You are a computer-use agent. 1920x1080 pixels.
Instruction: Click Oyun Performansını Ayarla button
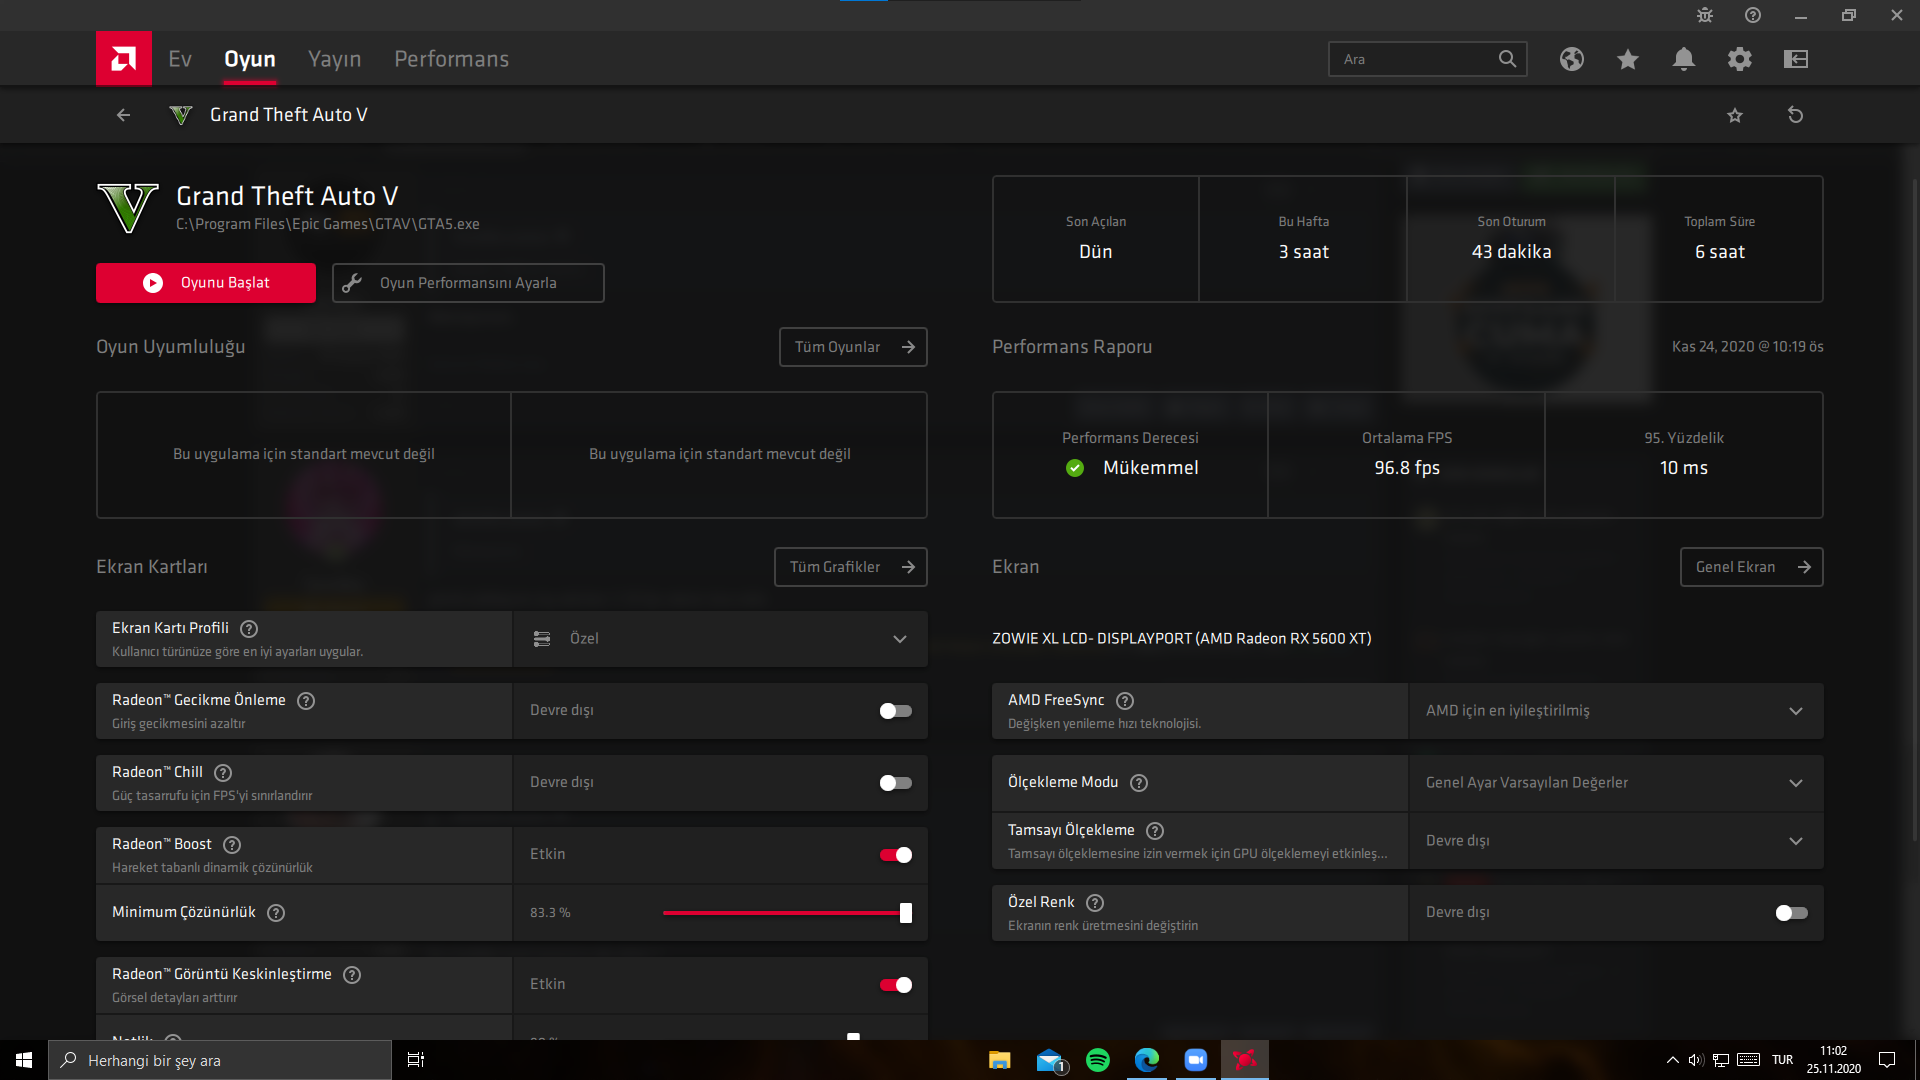click(x=468, y=283)
